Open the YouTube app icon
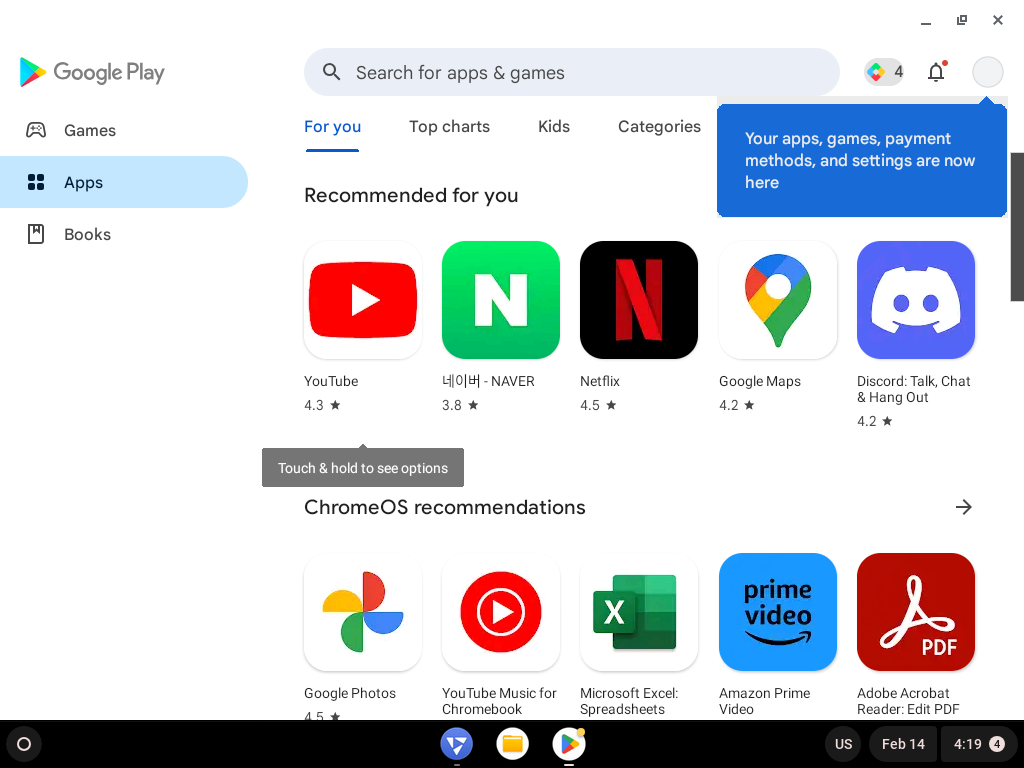1024x768 pixels. 362,300
